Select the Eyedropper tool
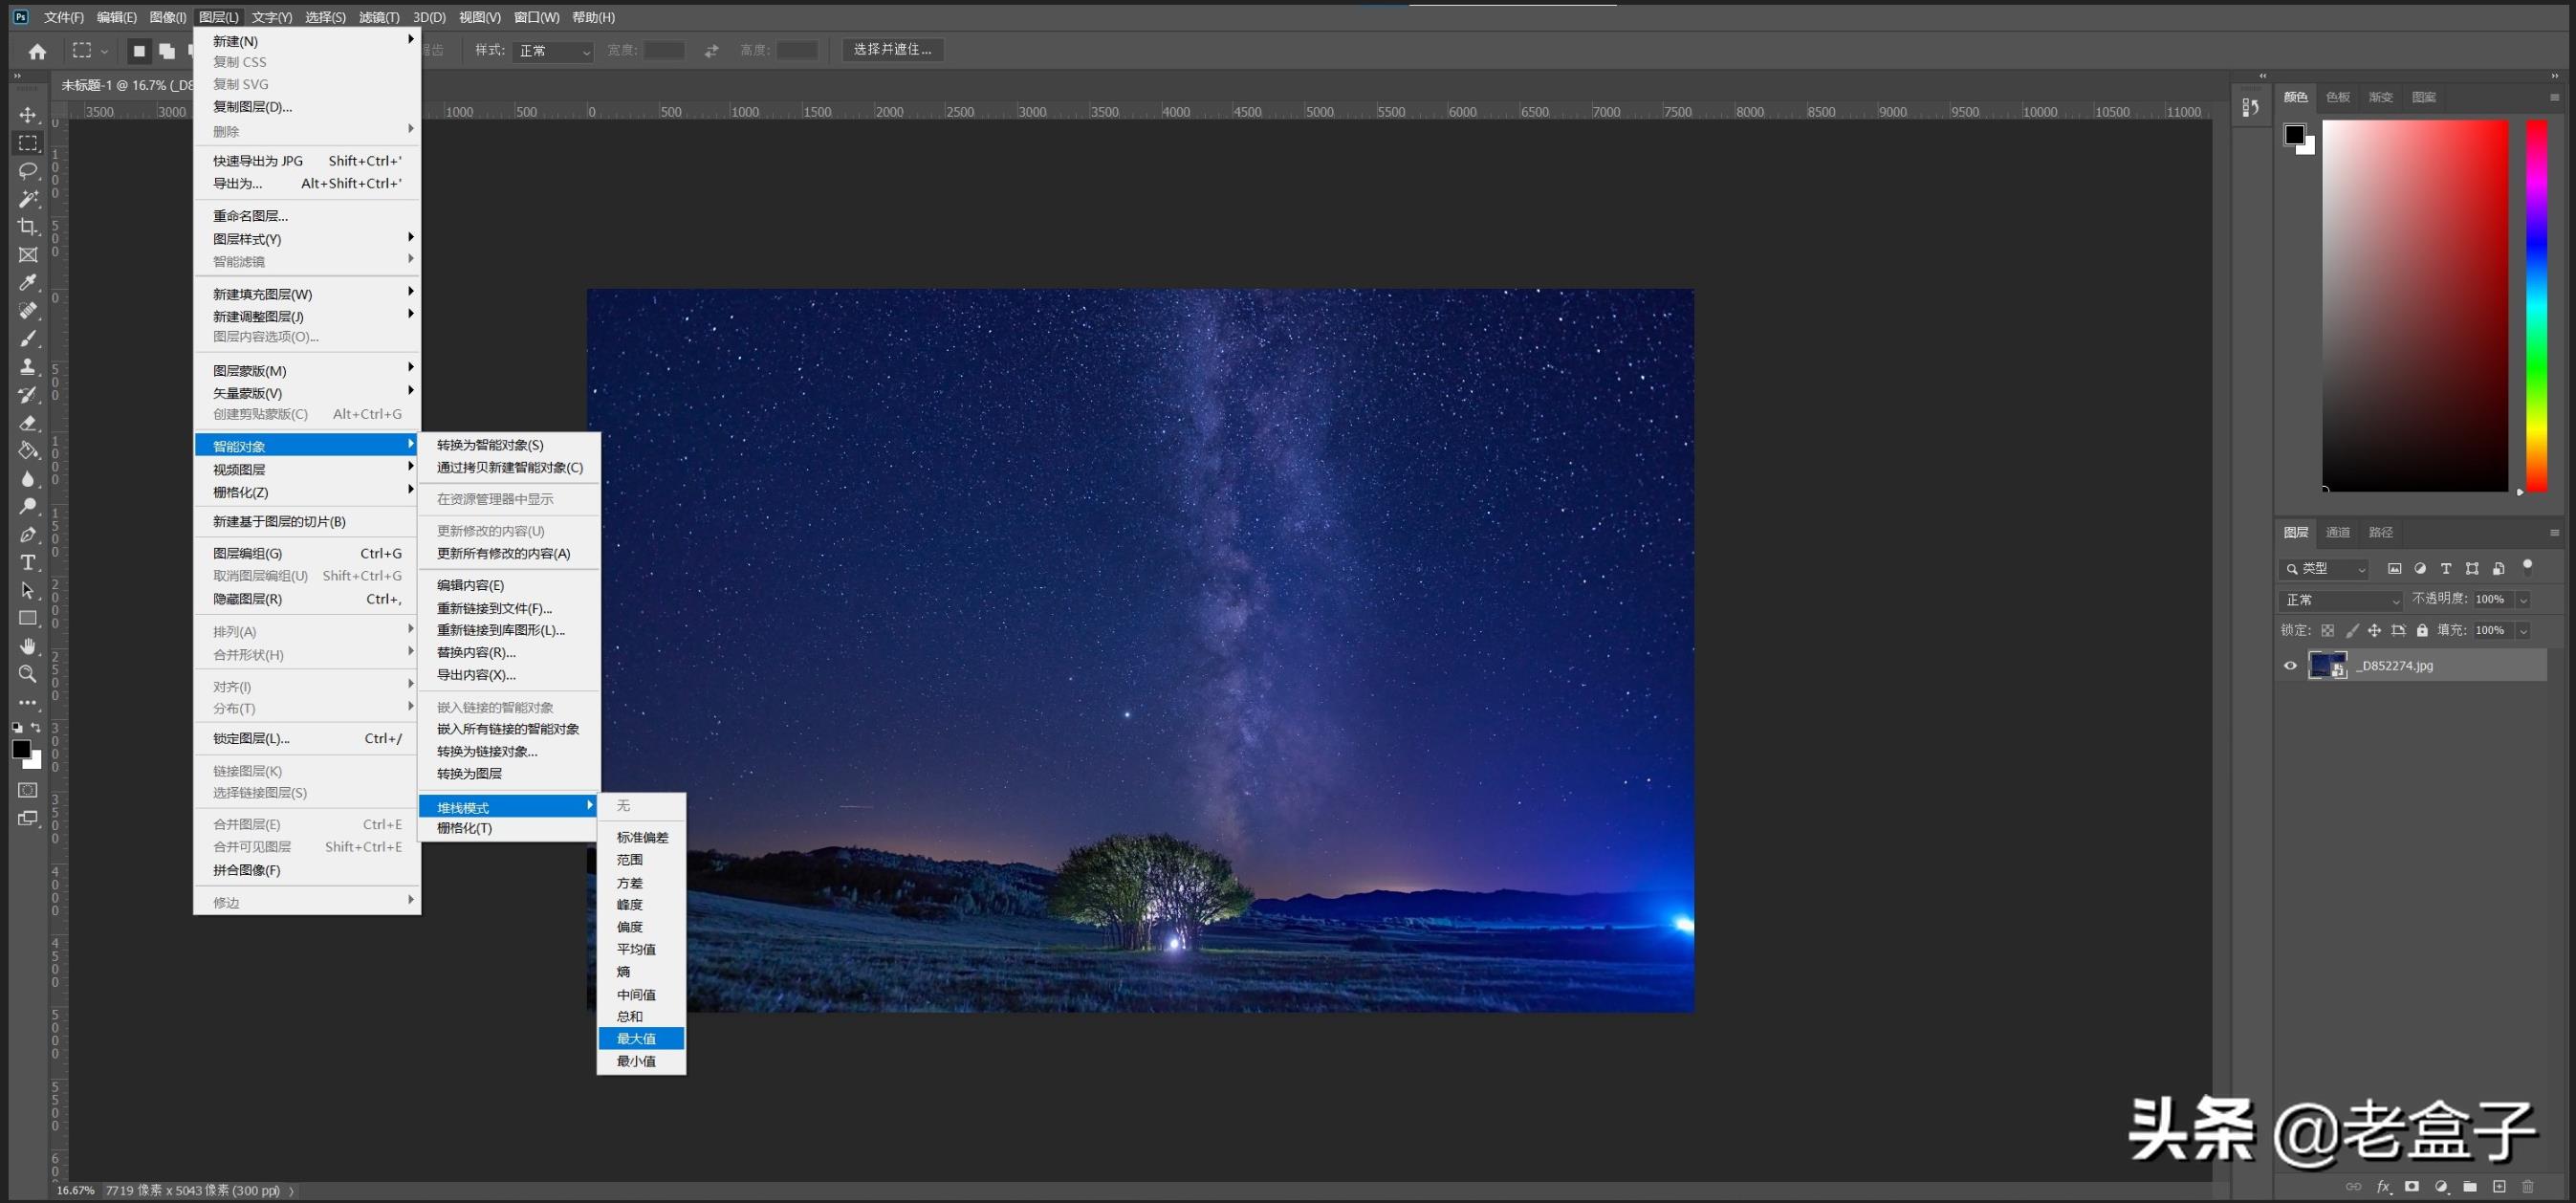 [28, 283]
